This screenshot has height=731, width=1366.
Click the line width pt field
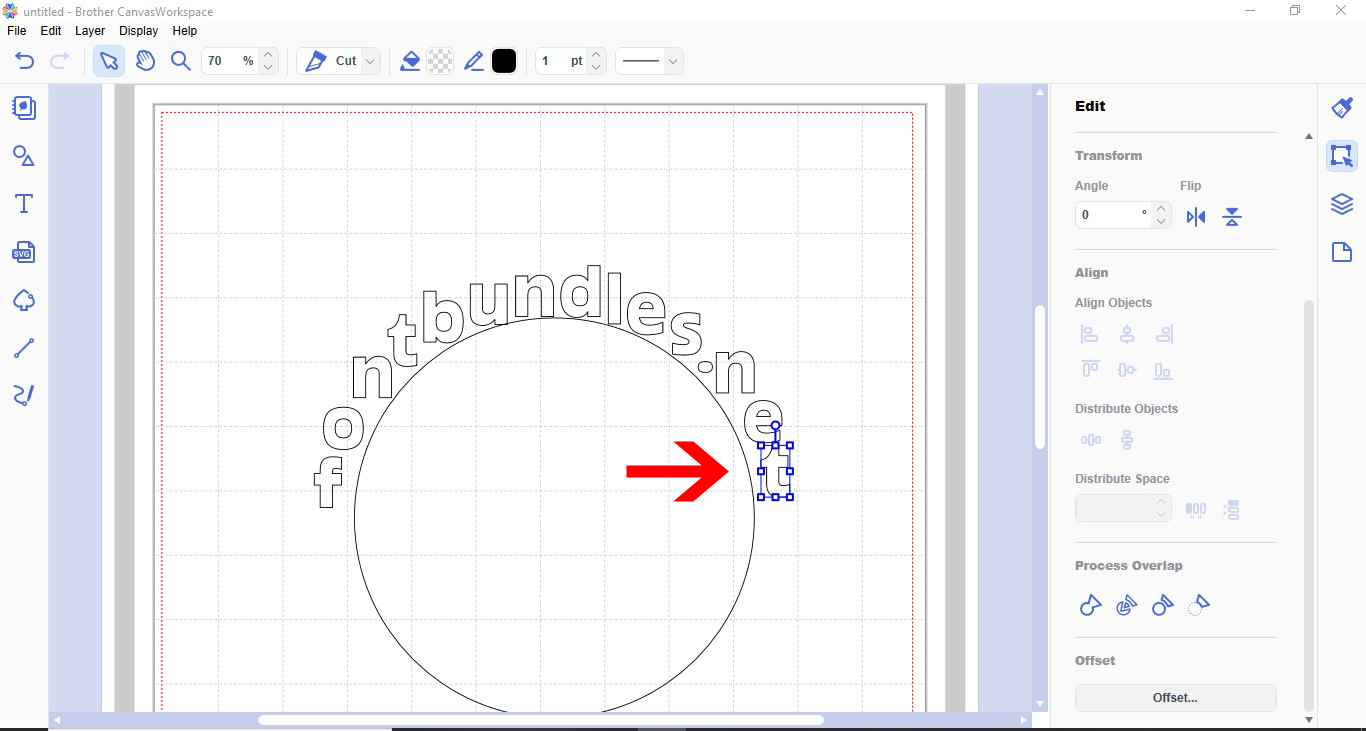[x=561, y=61]
